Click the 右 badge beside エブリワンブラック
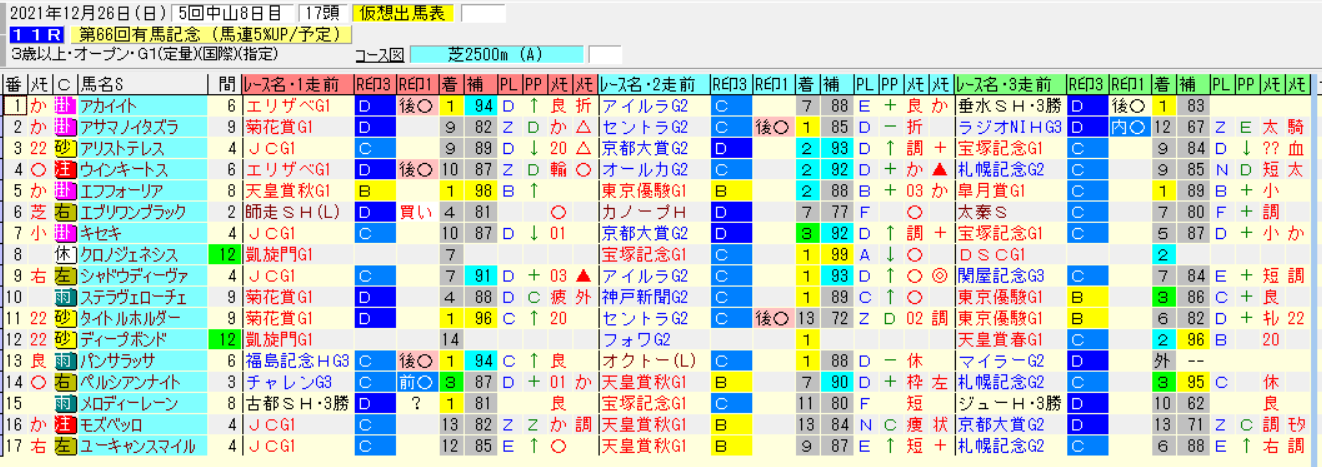This screenshot has width=1322, height=467. [x=63, y=212]
